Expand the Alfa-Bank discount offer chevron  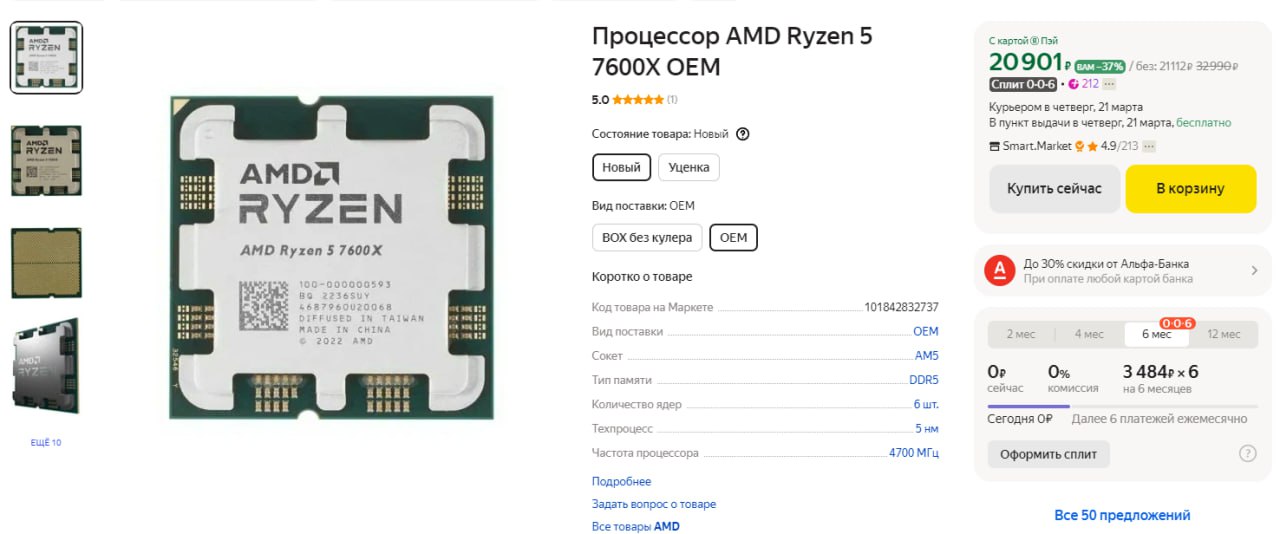point(1254,271)
